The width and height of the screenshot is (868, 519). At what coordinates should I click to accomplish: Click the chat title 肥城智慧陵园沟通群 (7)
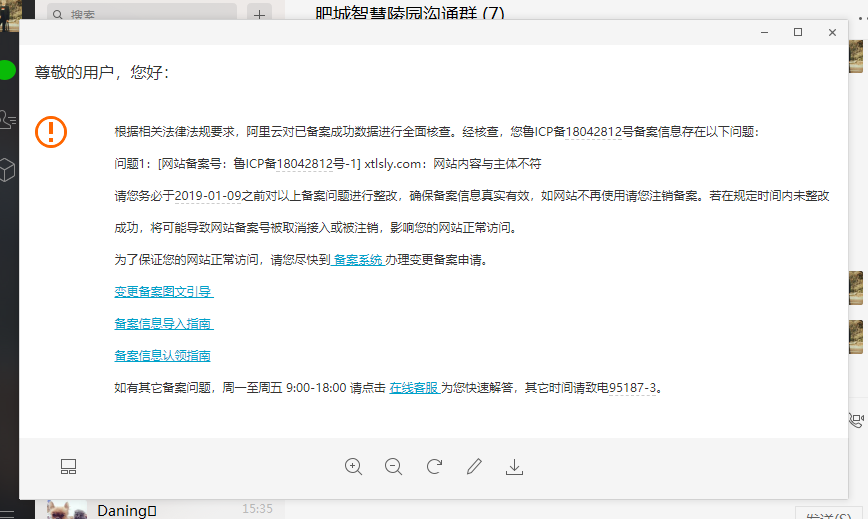[410, 13]
